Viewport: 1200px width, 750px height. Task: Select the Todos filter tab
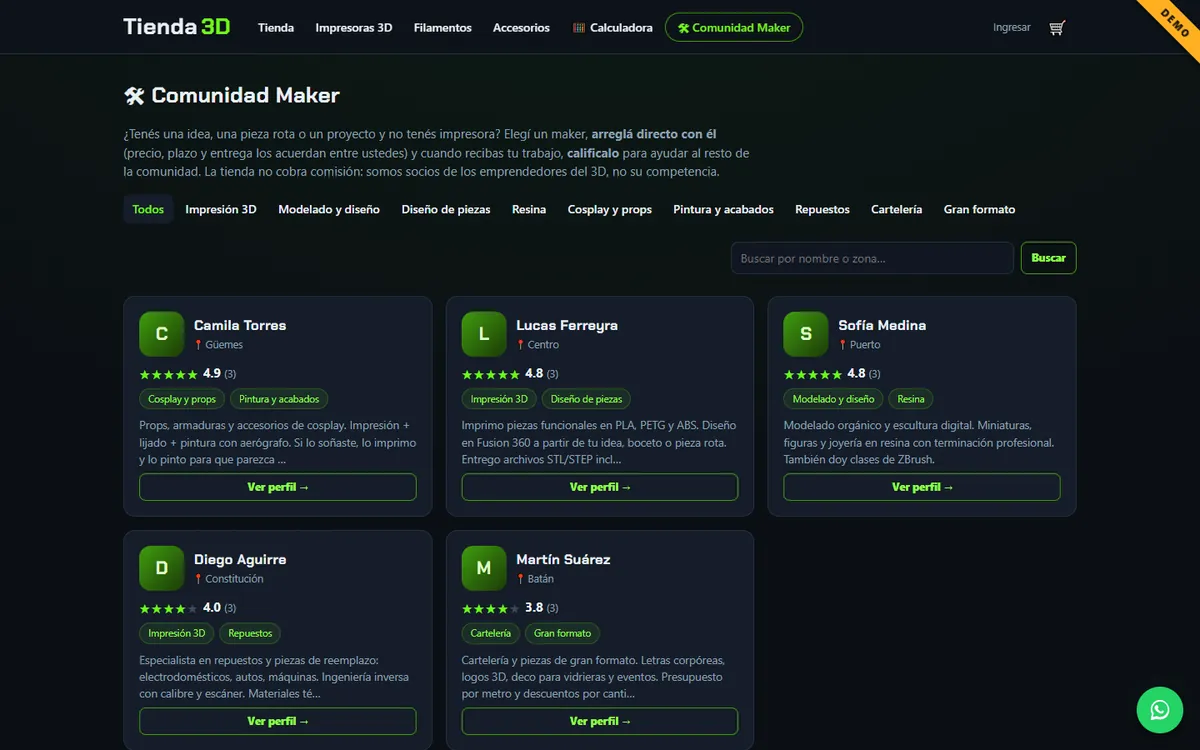coord(148,209)
